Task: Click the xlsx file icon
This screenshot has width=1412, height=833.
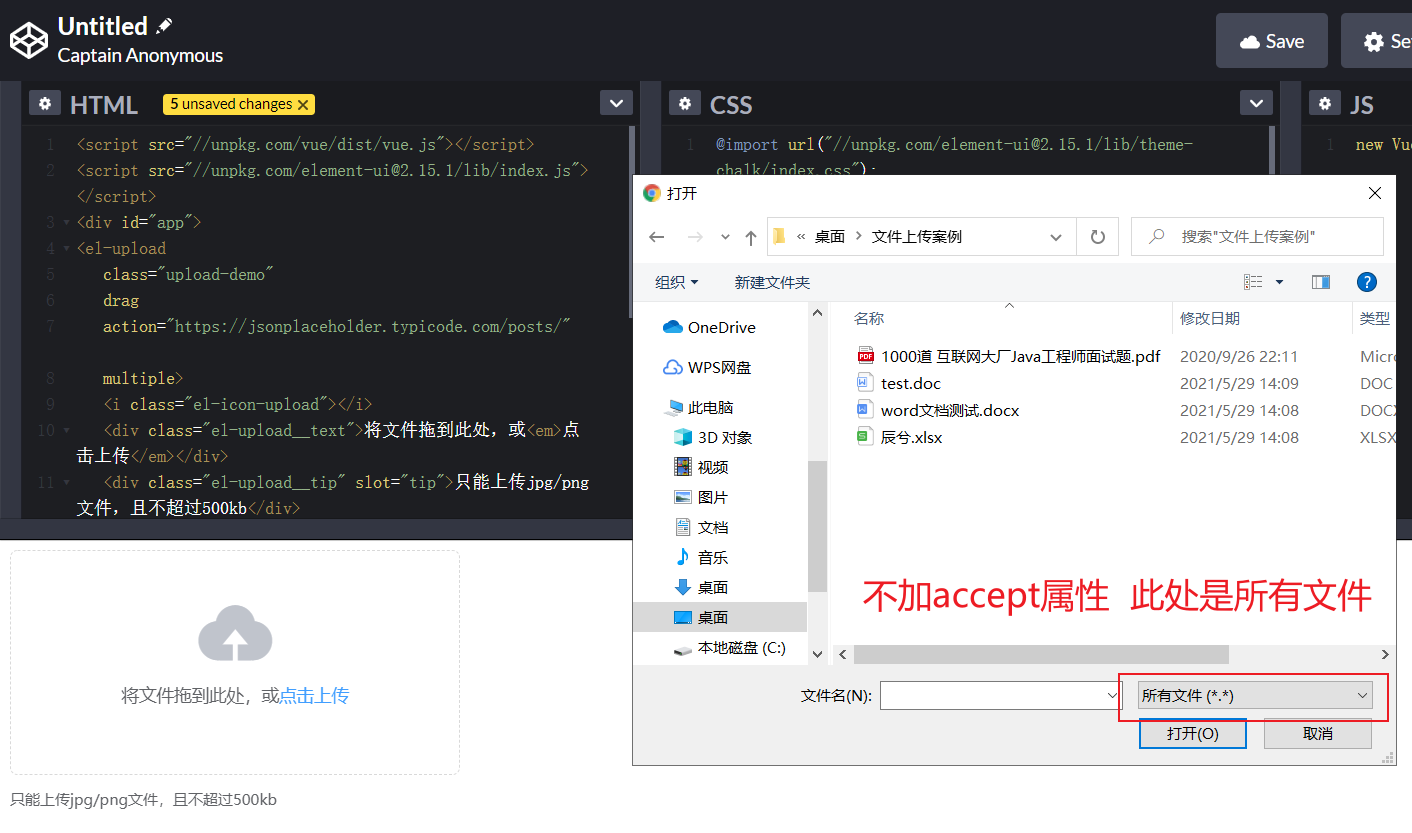Action: tap(865, 436)
